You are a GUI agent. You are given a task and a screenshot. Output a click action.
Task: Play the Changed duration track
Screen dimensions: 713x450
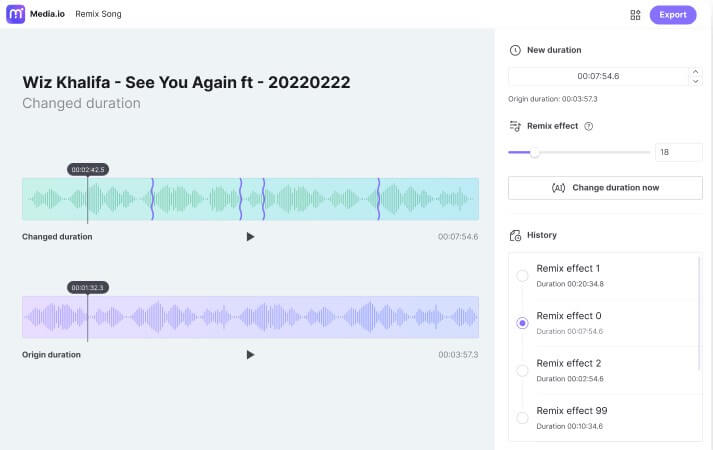250,237
